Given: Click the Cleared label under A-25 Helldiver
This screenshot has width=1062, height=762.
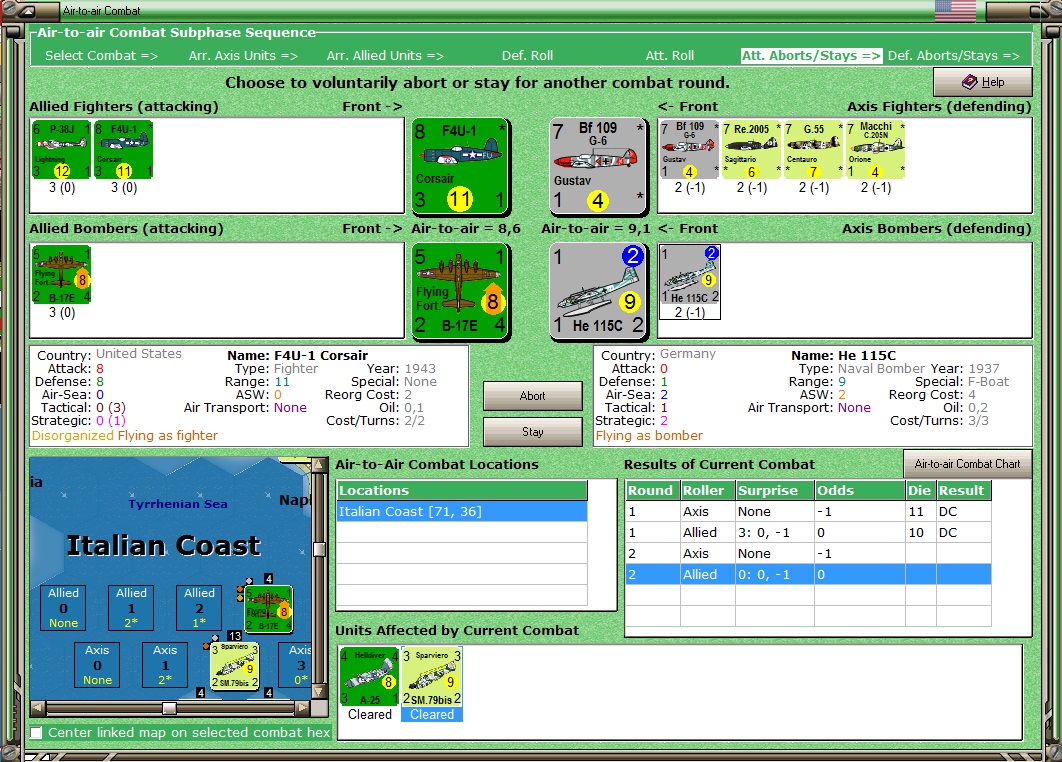Looking at the screenshot, I should click(x=370, y=715).
